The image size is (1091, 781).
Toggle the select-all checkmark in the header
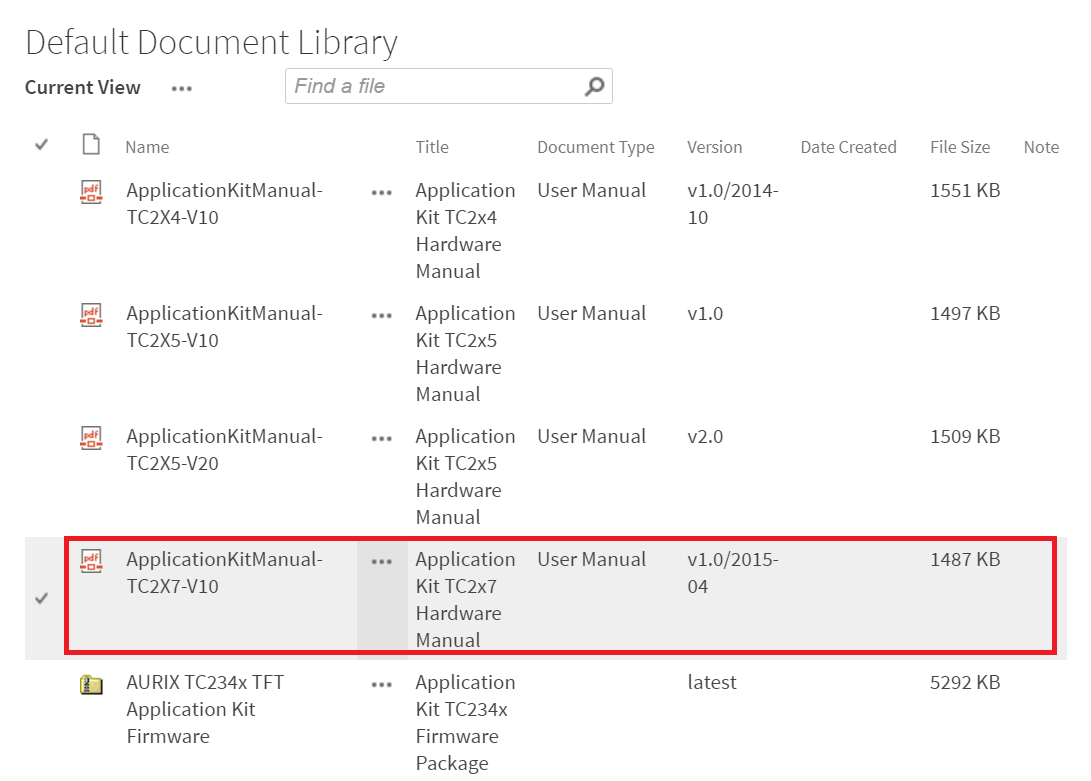coord(42,145)
